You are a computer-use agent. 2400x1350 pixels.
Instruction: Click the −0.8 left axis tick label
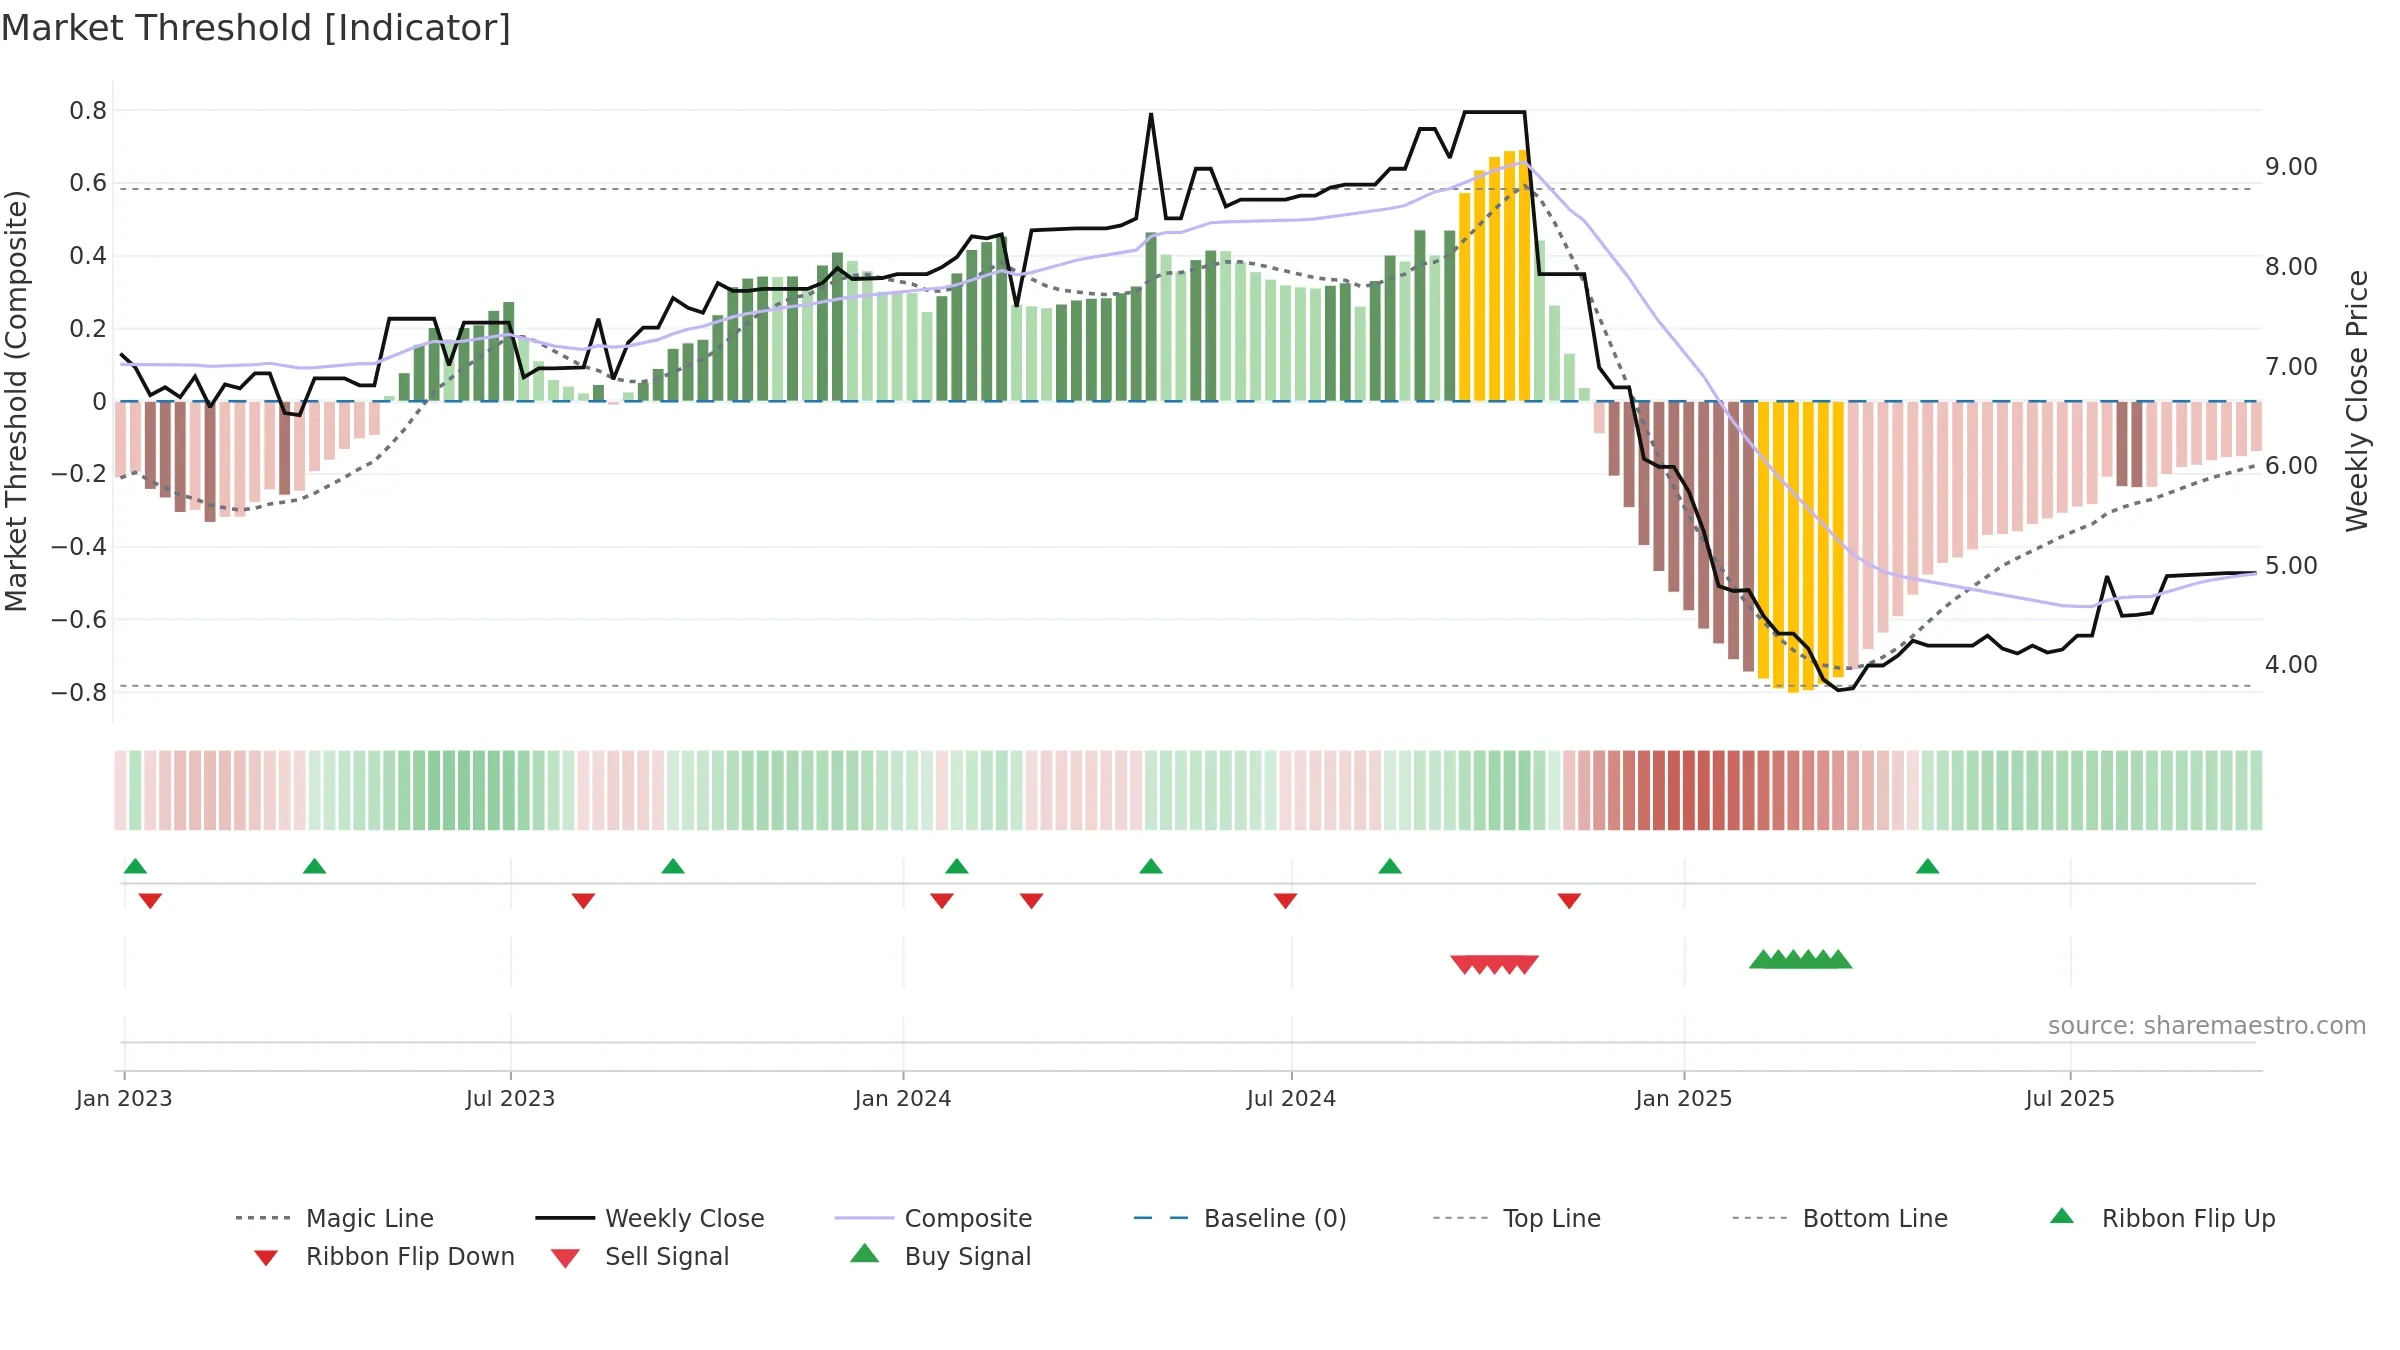click(79, 692)
